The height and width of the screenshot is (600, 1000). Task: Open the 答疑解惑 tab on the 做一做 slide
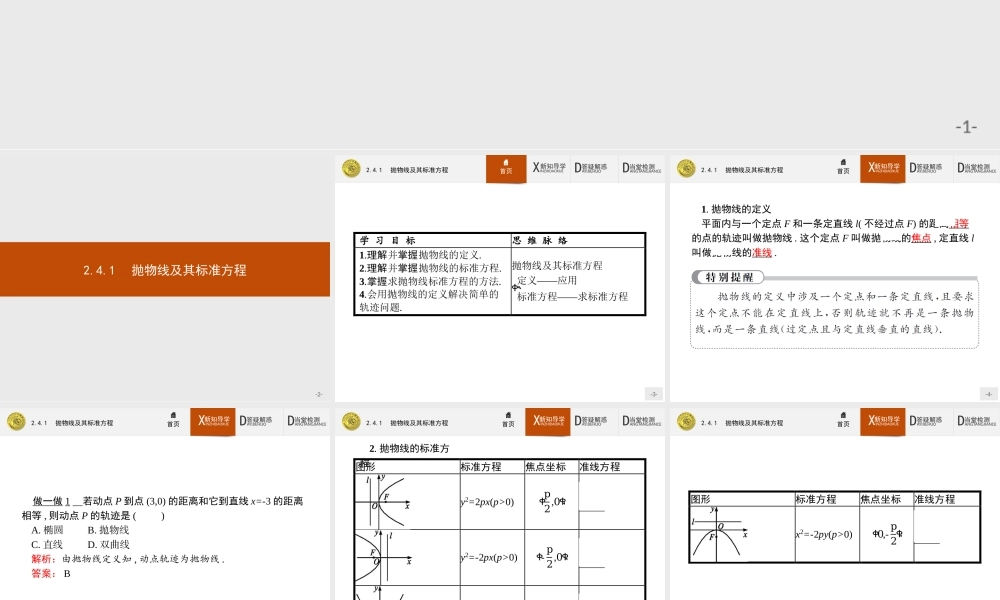tap(255, 421)
